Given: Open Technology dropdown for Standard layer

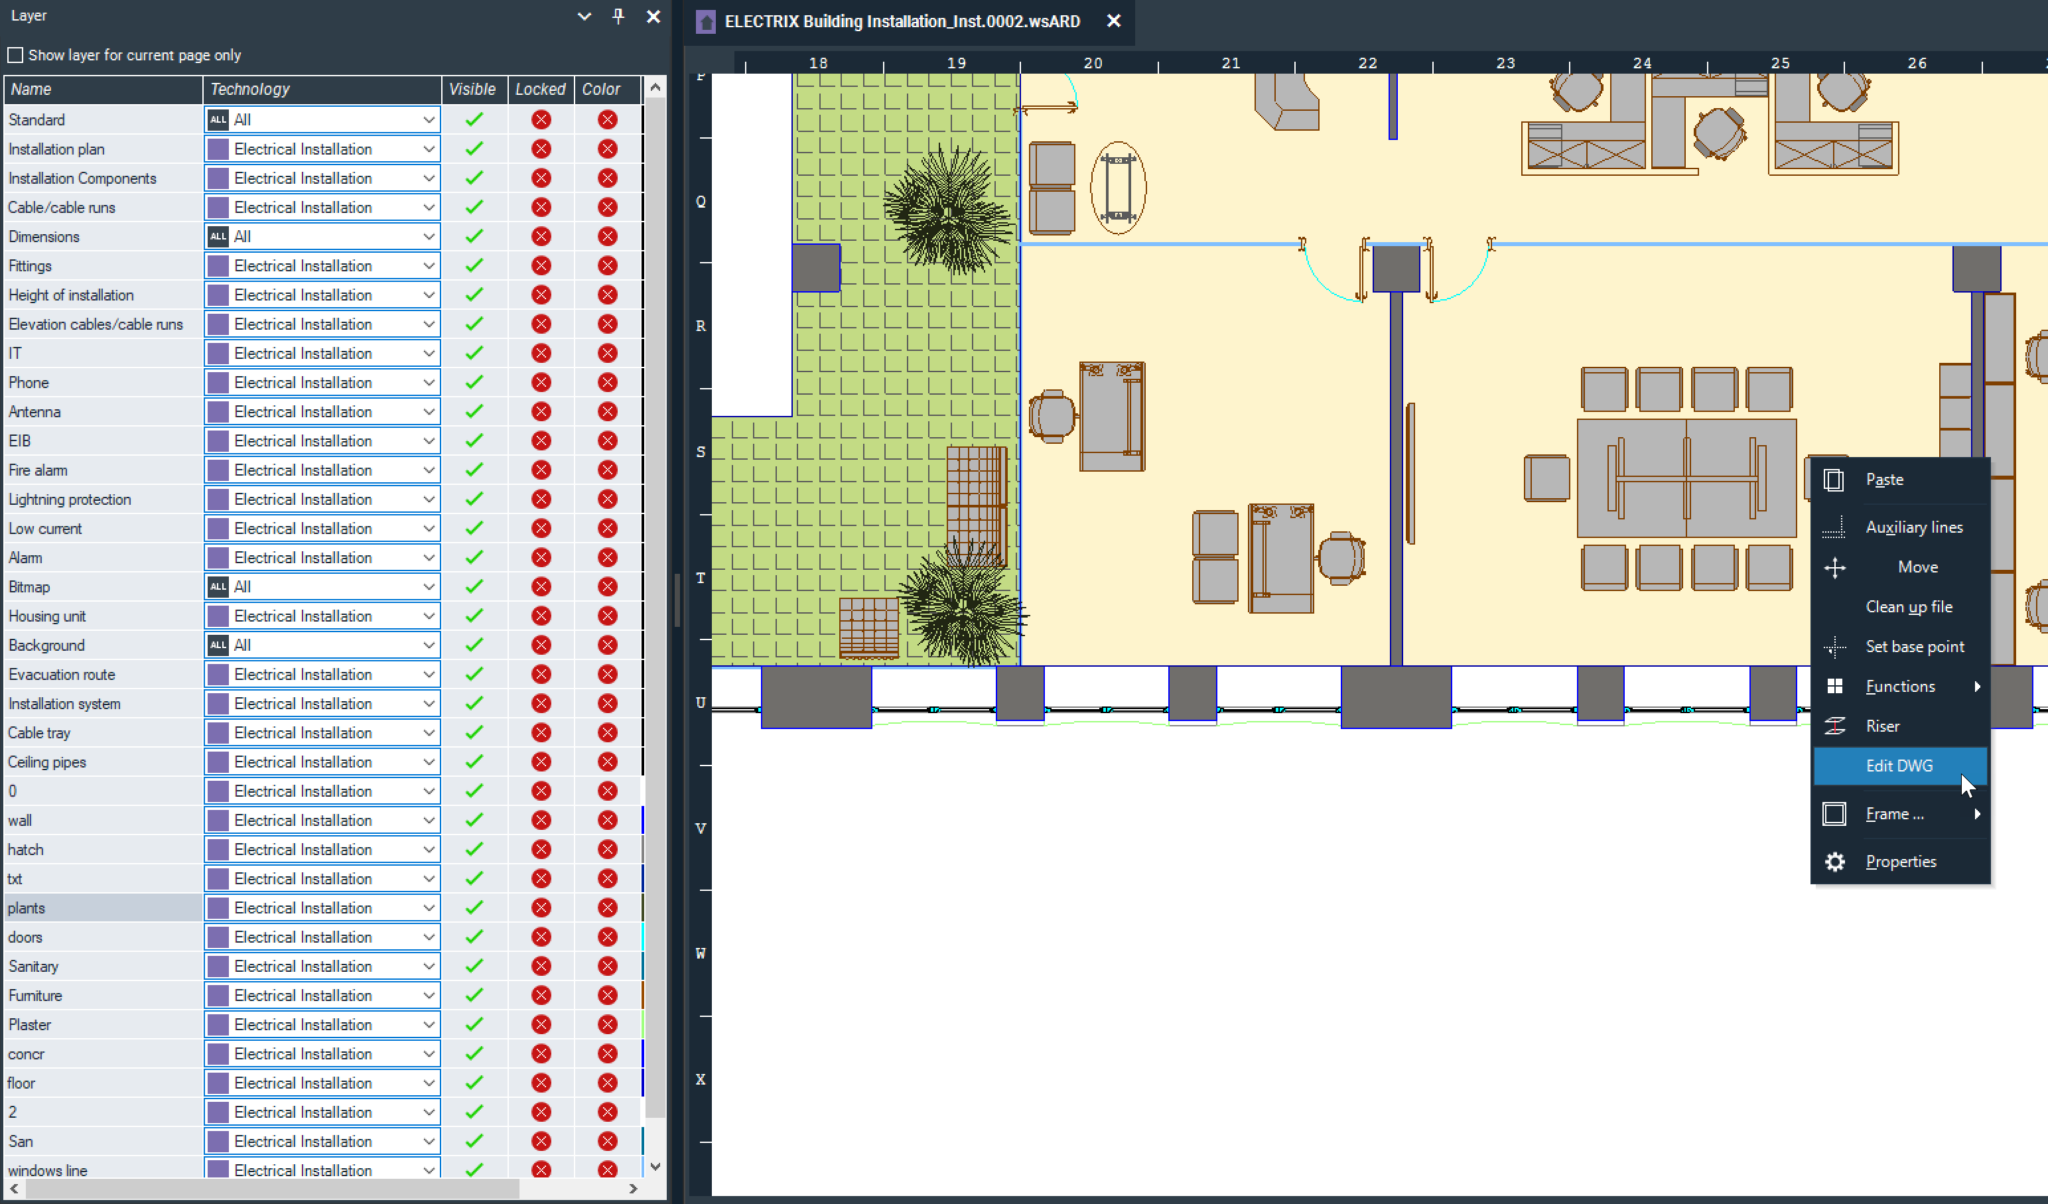Looking at the screenshot, I should point(428,120).
